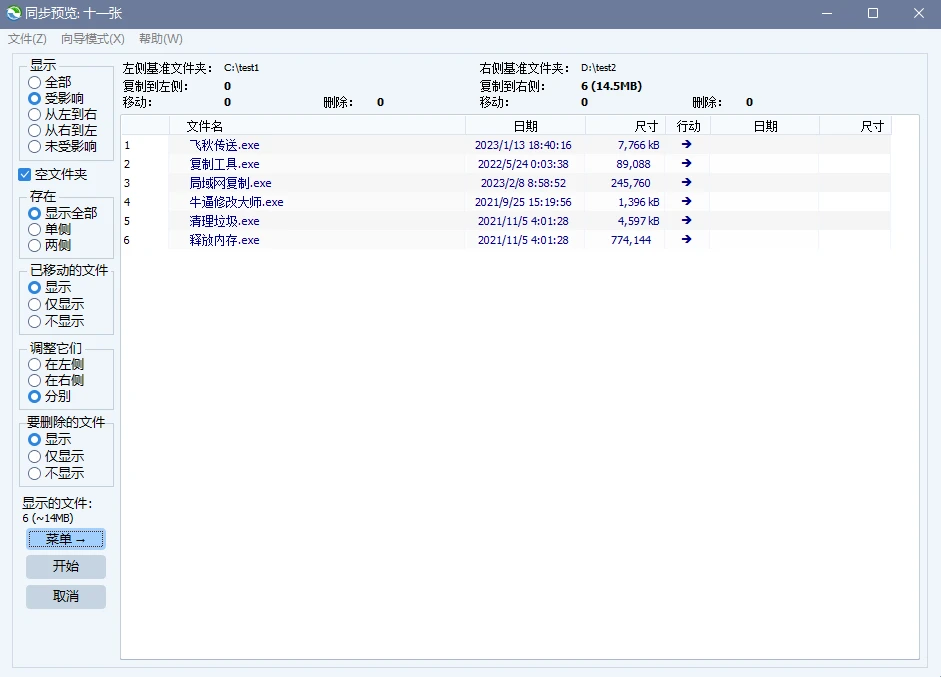Viewport: 941px width, 677px height.
Task: Open the 文件(Z) menu
Action: click(x=27, y=39)
